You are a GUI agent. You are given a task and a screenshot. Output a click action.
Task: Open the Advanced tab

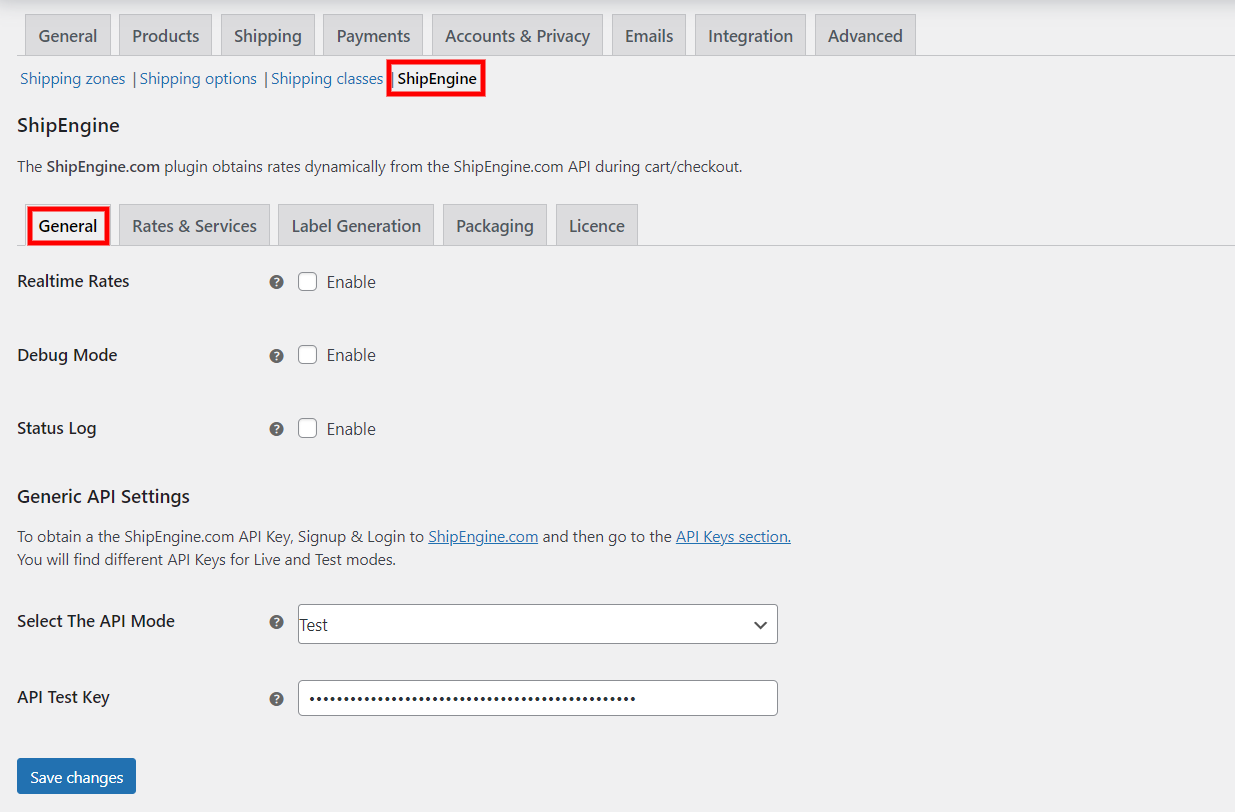pos(865,36)
